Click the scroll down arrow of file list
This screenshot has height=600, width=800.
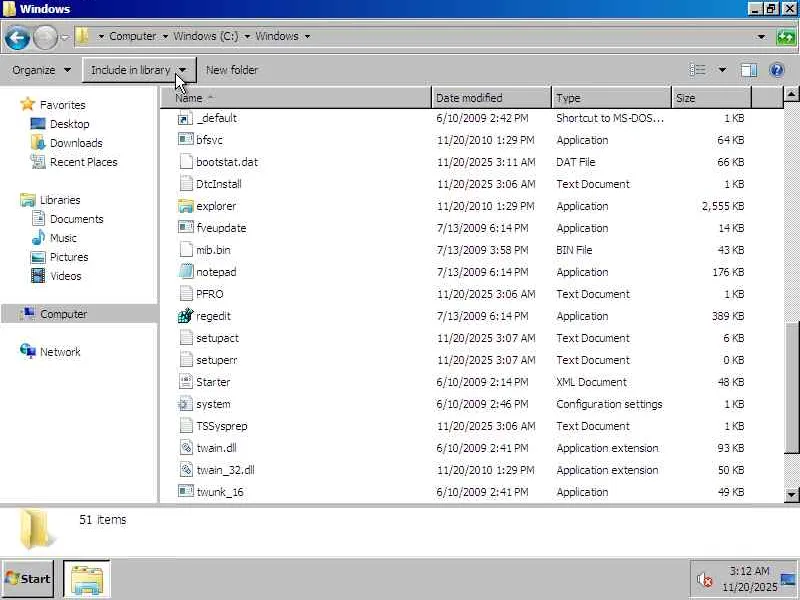pos(791,494)
